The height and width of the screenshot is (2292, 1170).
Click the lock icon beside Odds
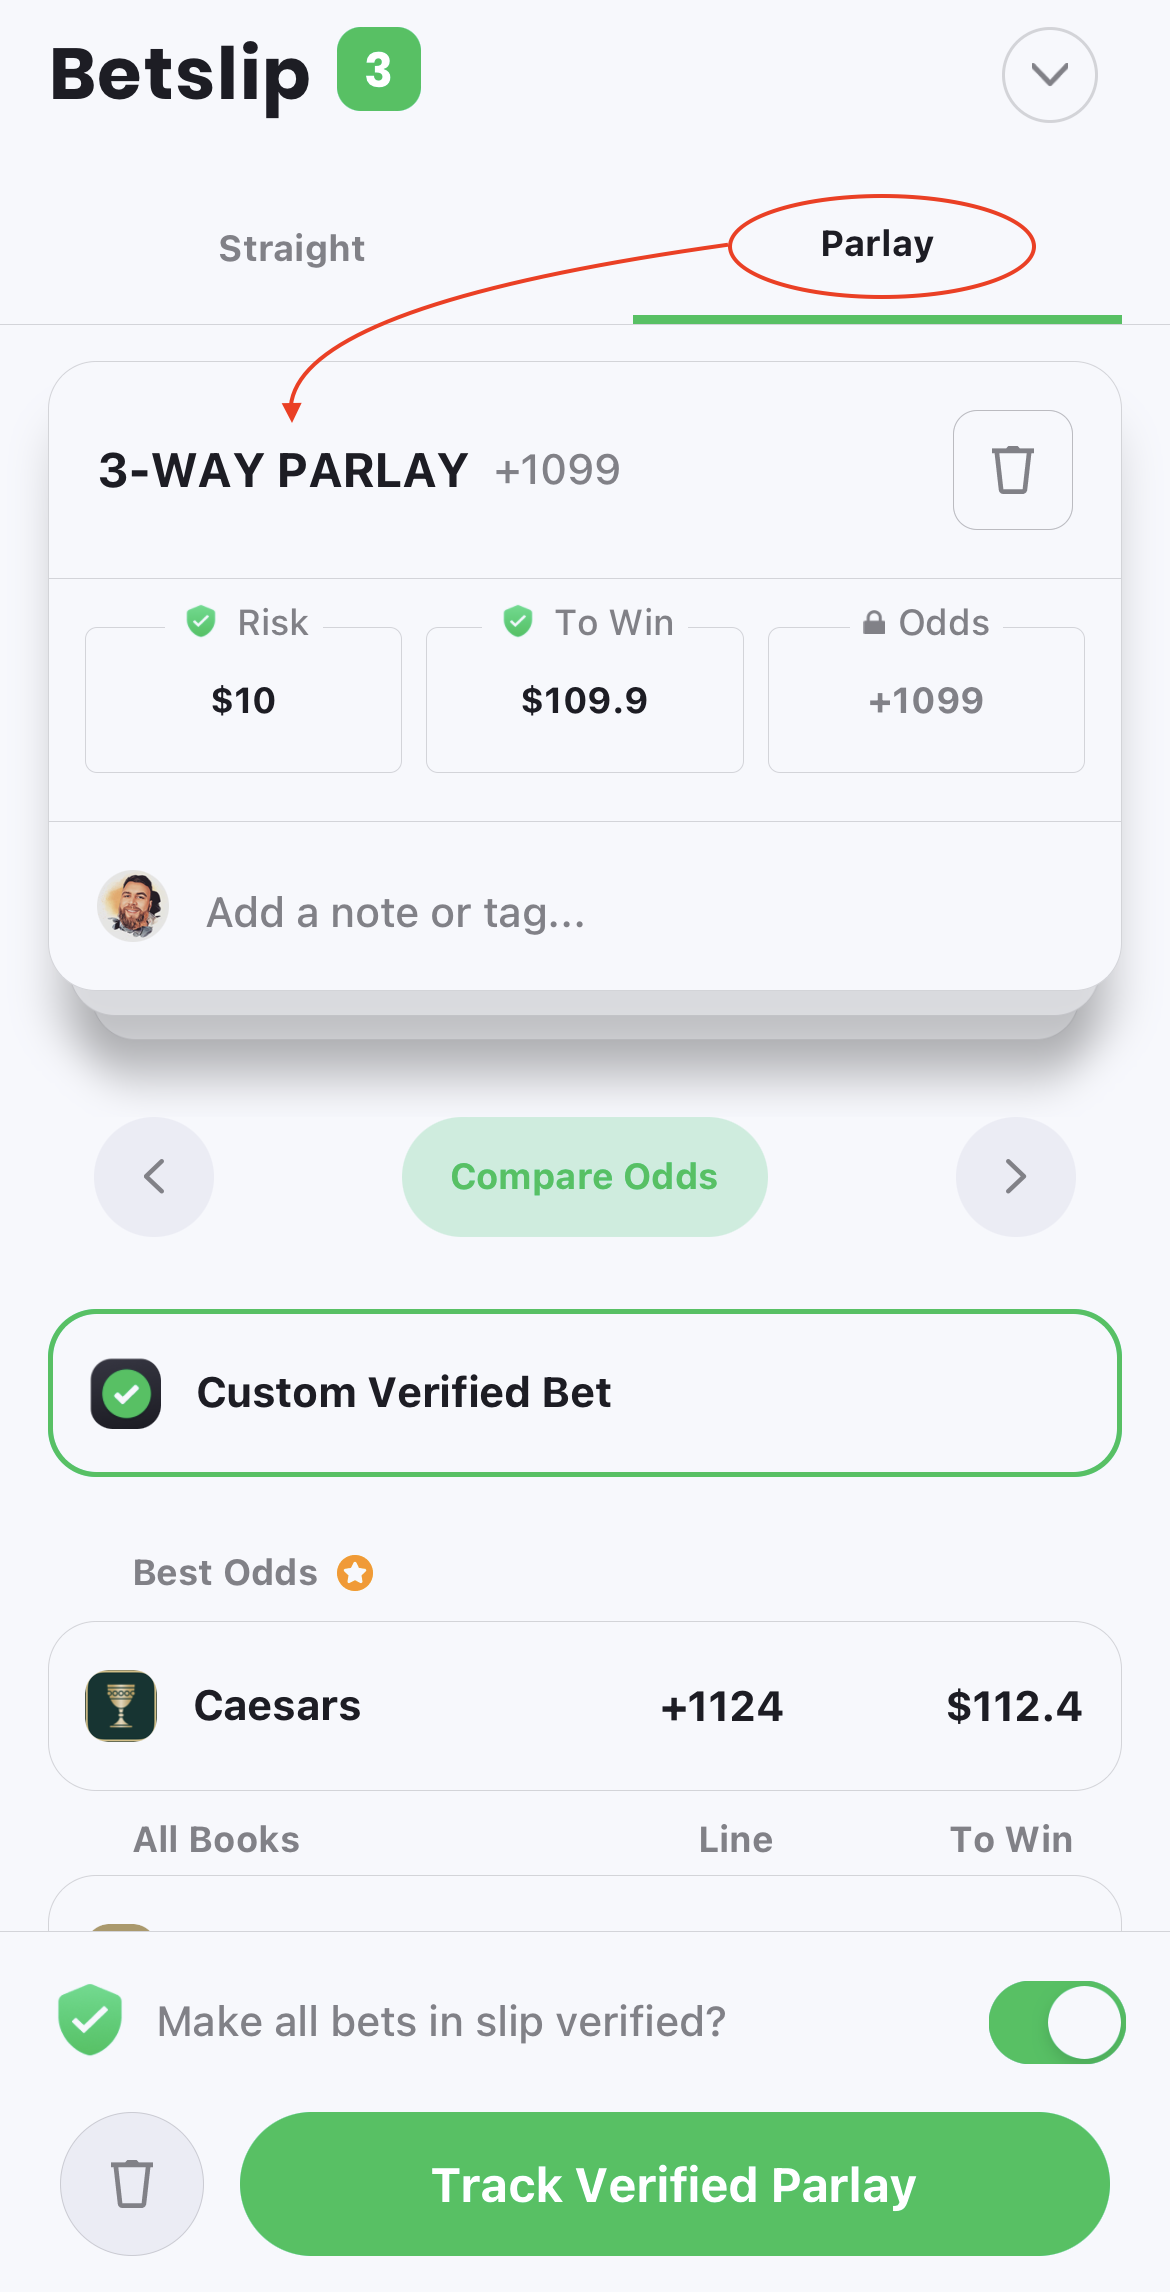[x=874, y=622]
